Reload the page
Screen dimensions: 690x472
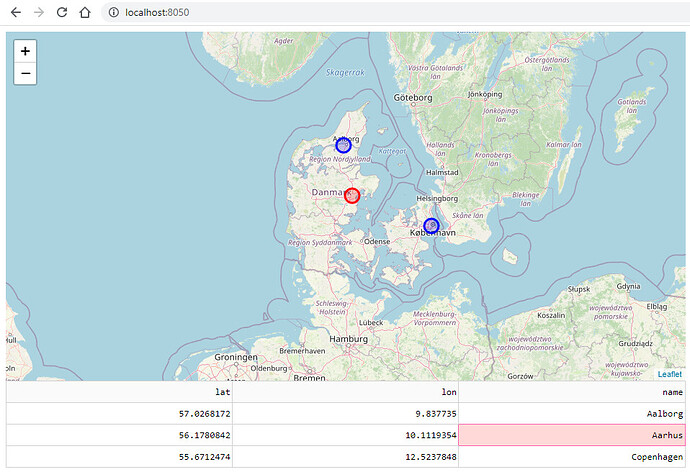(62, 12)
